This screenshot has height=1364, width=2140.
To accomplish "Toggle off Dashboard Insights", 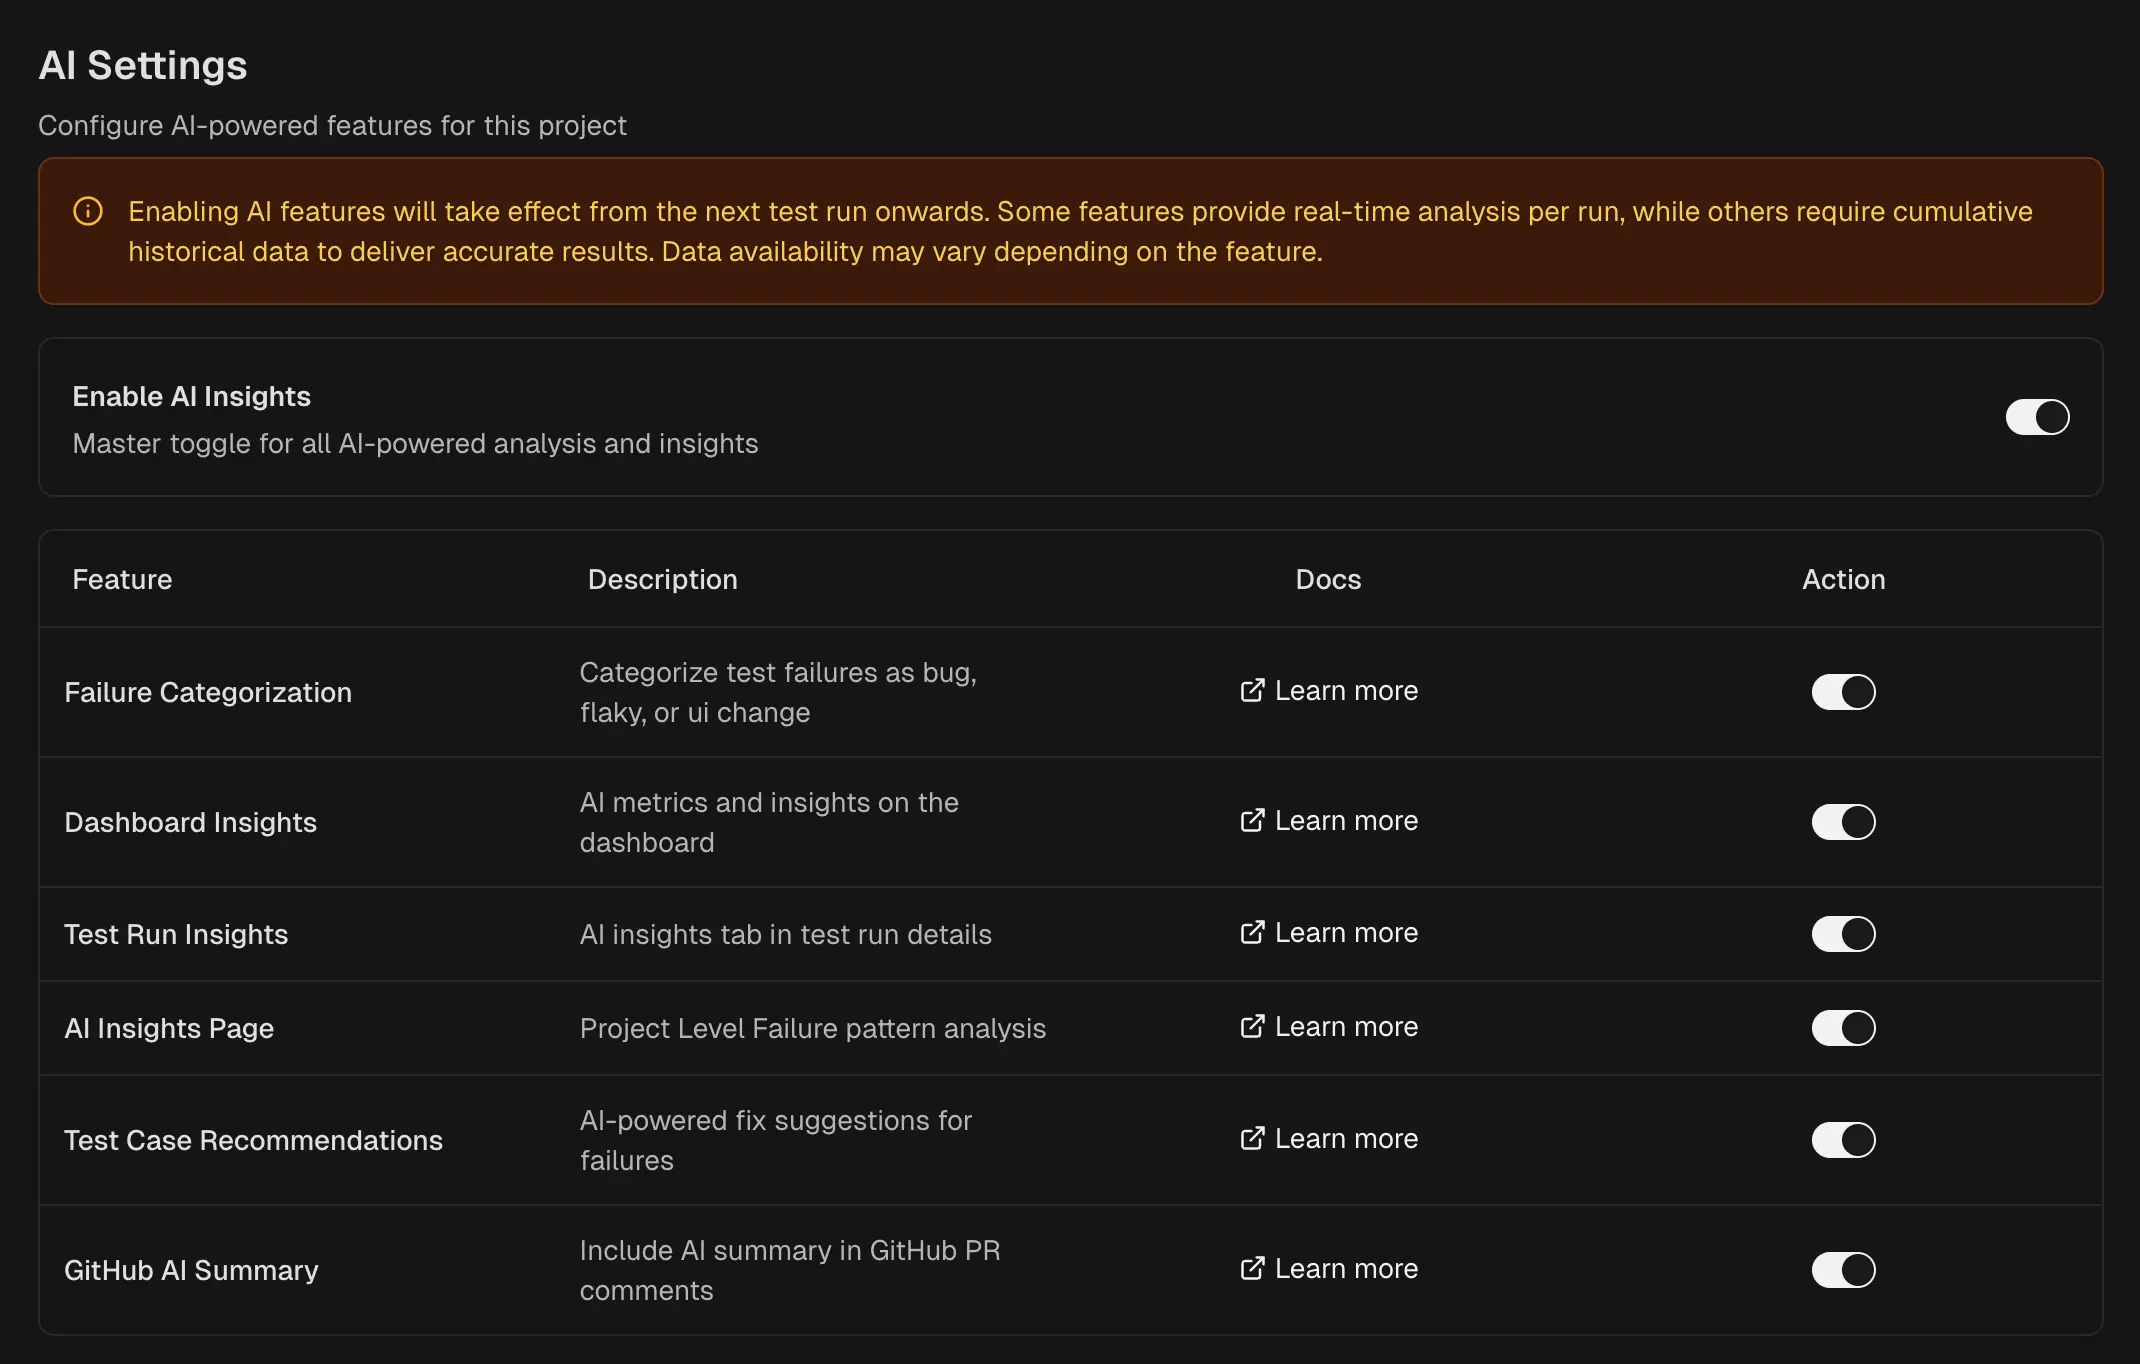I will (x=1843, y=822).
